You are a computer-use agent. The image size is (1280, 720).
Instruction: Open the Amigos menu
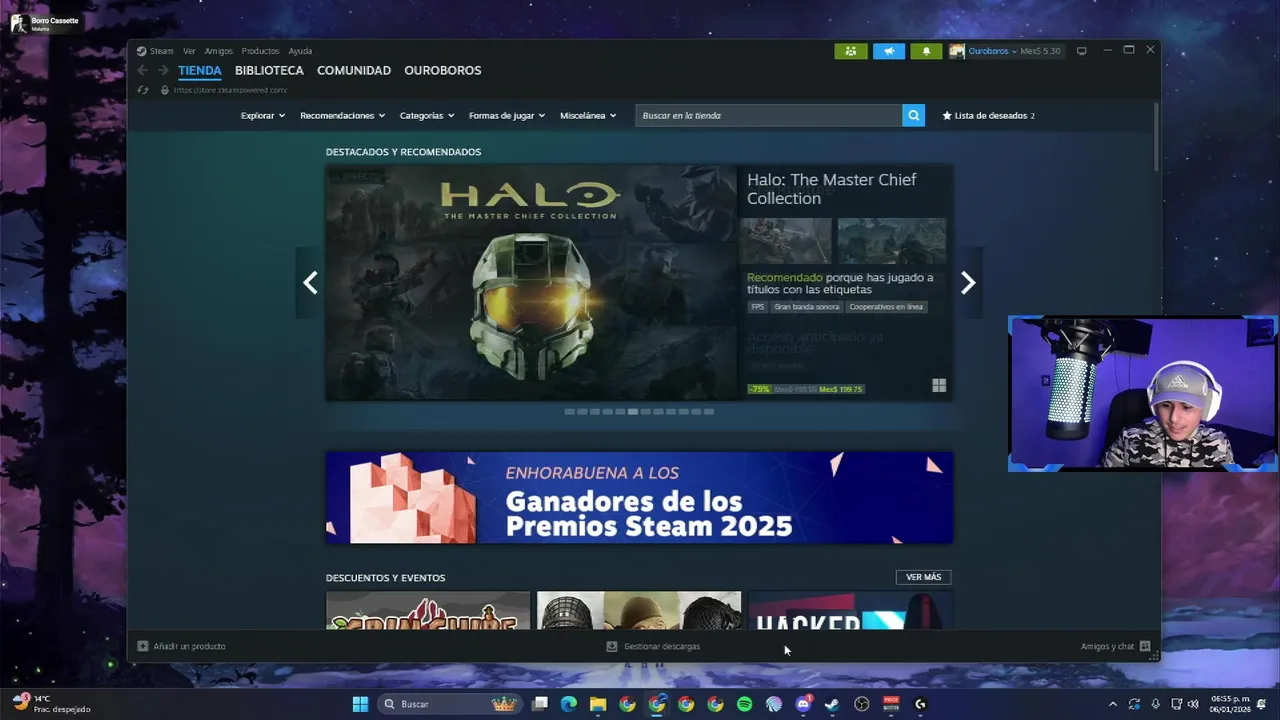218,51
